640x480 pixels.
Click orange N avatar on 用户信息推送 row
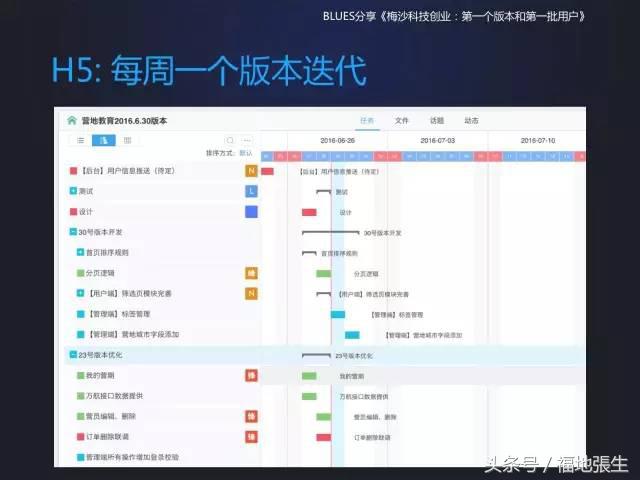pyautogui.click(x=251, y=171)
